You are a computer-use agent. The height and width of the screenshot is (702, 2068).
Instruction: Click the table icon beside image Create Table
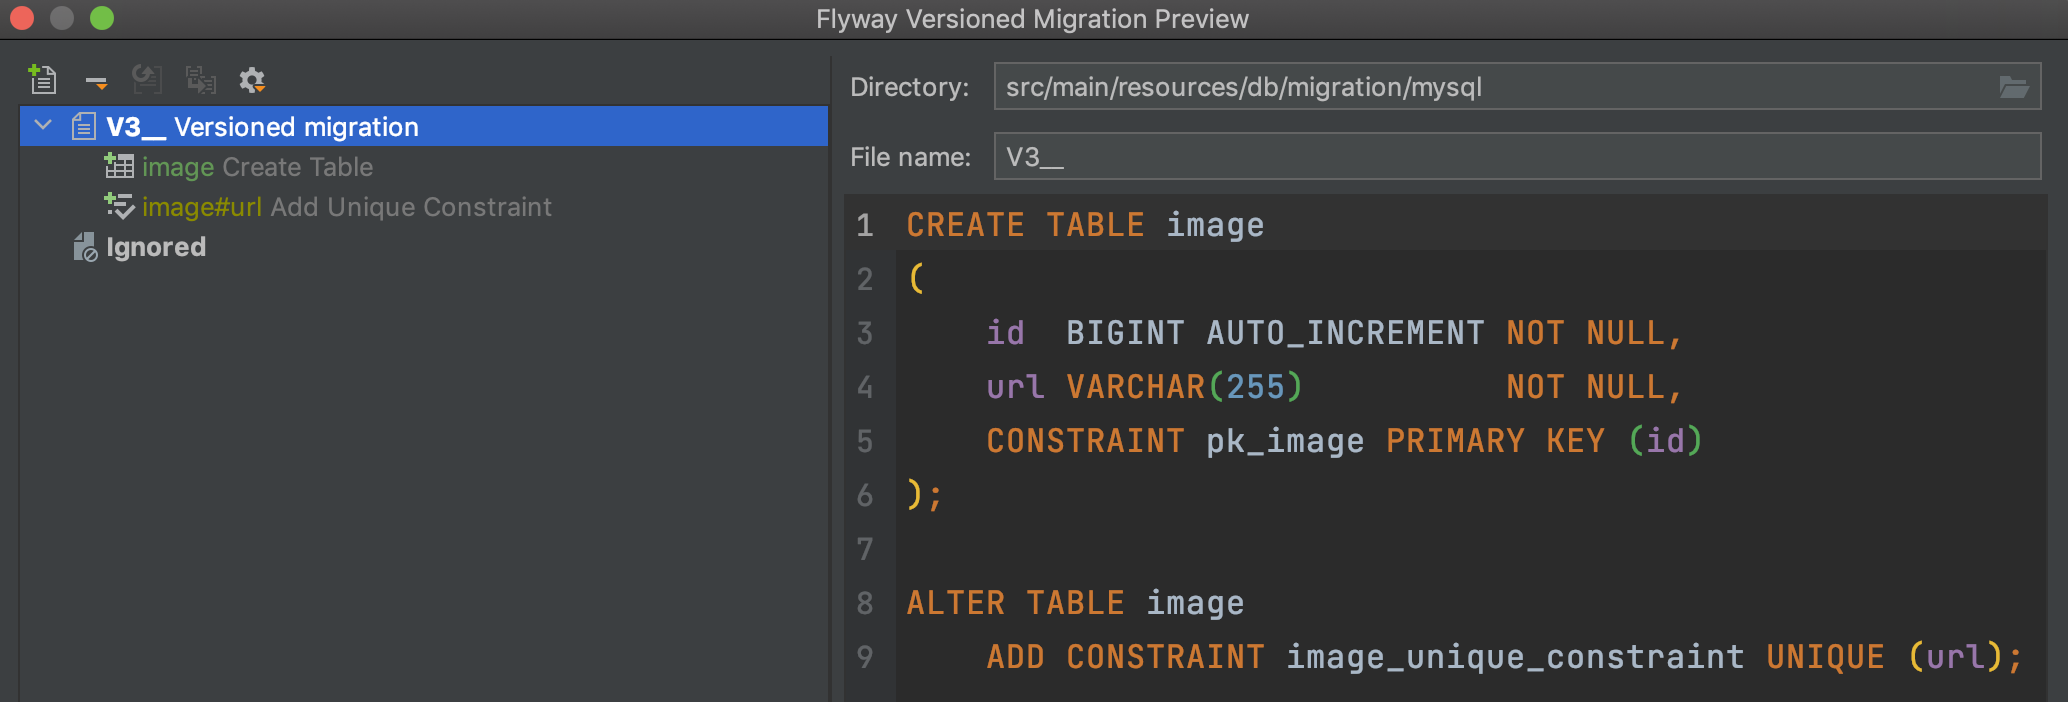point(119,166)
